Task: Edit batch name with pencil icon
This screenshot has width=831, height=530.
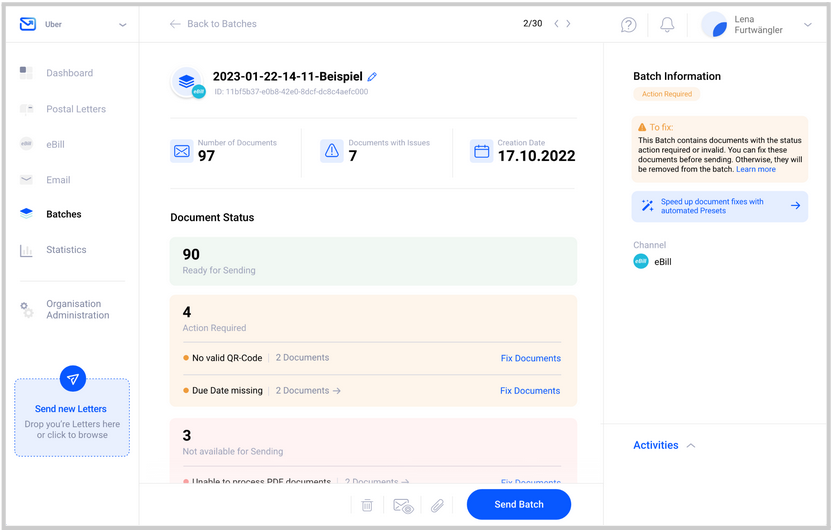Action: [x=372, y=77]
